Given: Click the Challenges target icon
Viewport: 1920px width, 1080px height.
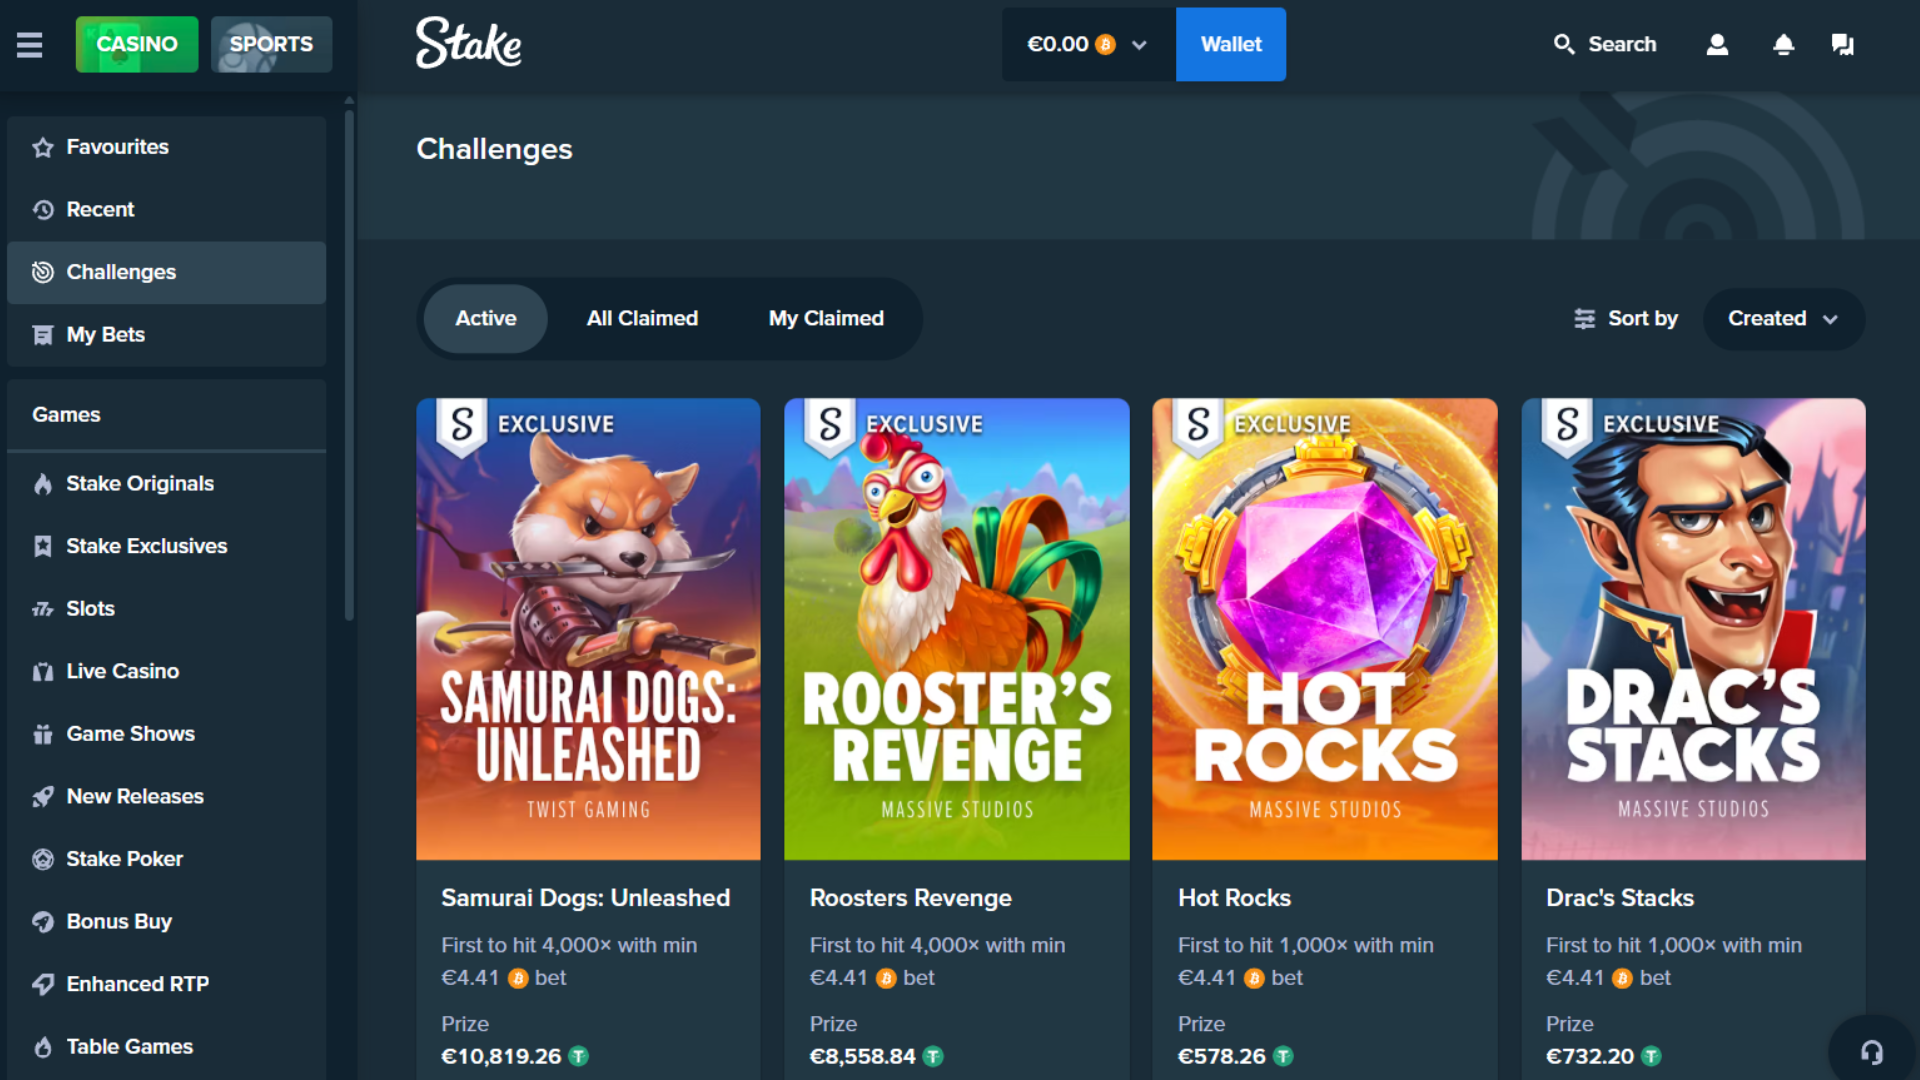Looking at the screenshot, I should click(42, 272).
